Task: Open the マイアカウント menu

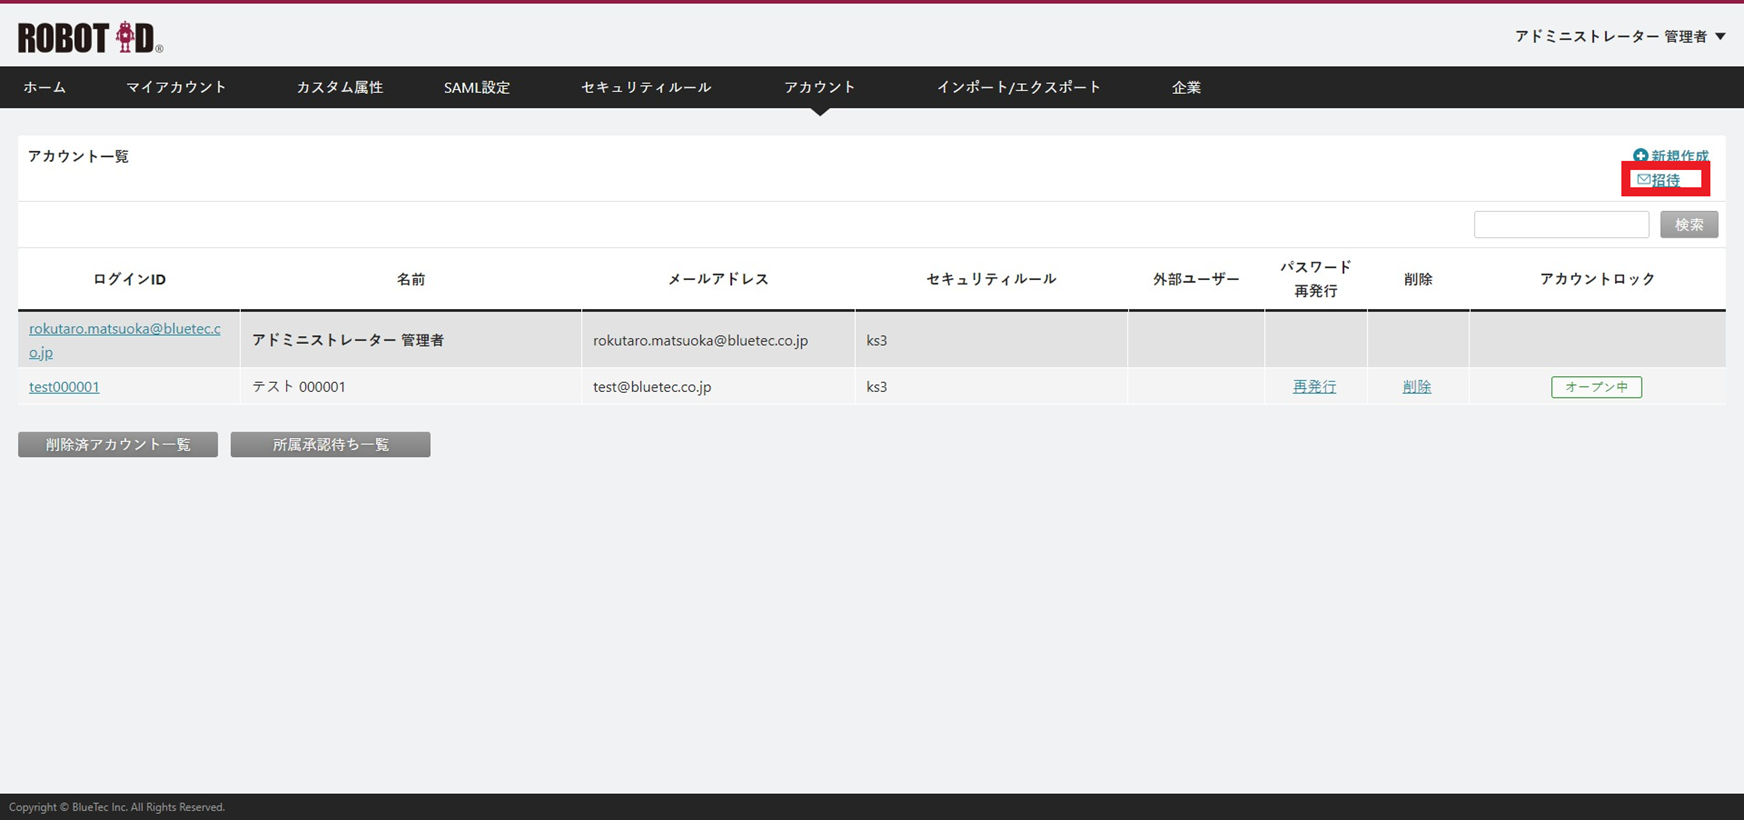Action: 176,88
